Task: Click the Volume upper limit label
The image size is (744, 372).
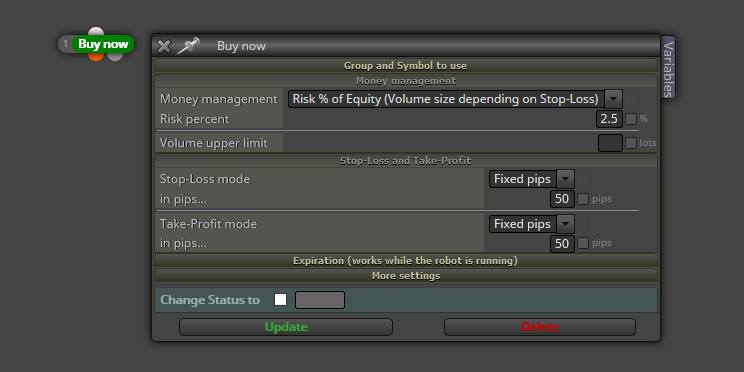Action: pos(214,143)
